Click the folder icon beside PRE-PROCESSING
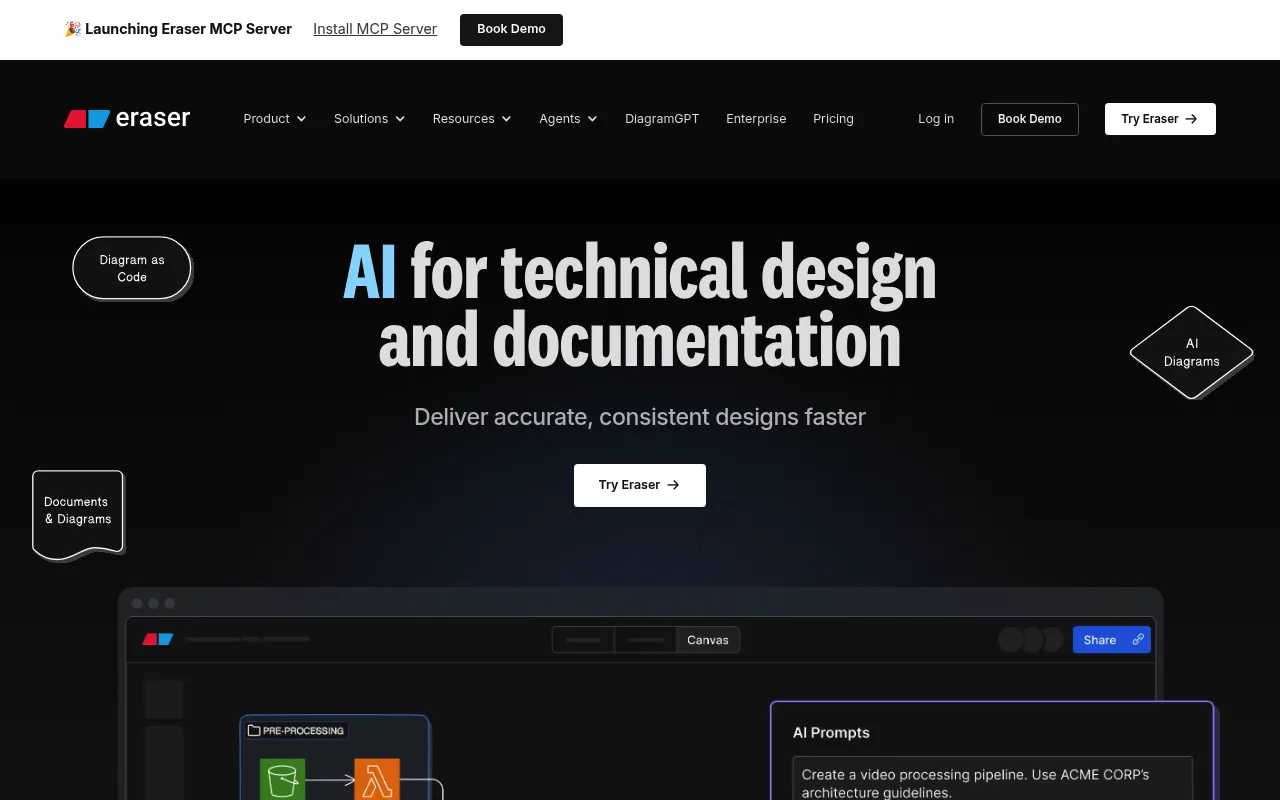 (x=254, y=731)
